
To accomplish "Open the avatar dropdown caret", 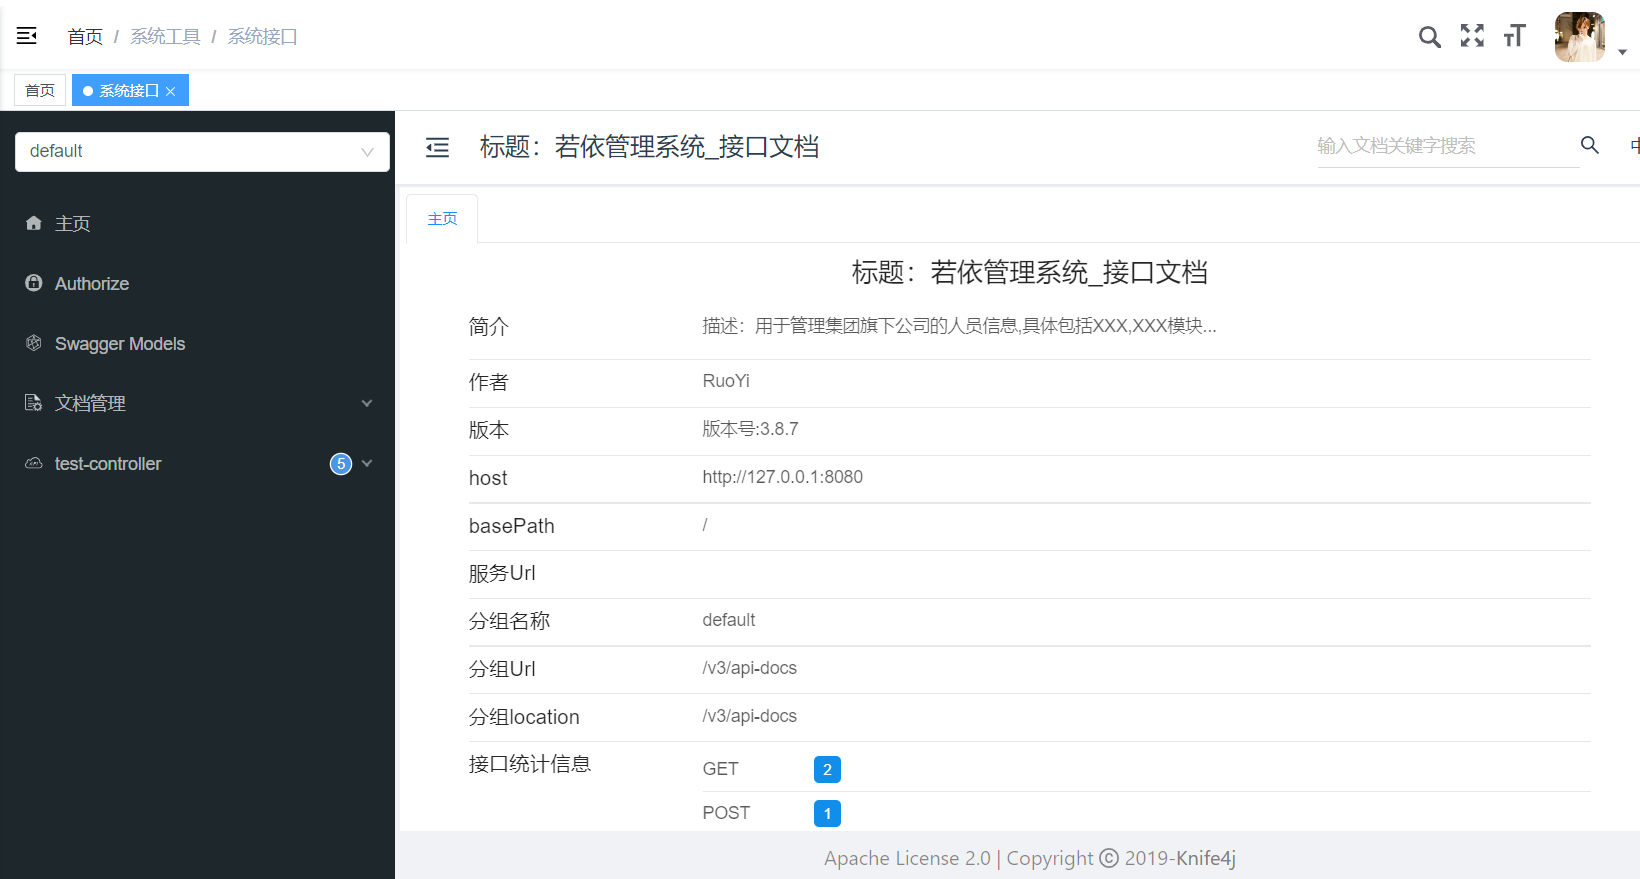I will click(x=1622, y=52).
